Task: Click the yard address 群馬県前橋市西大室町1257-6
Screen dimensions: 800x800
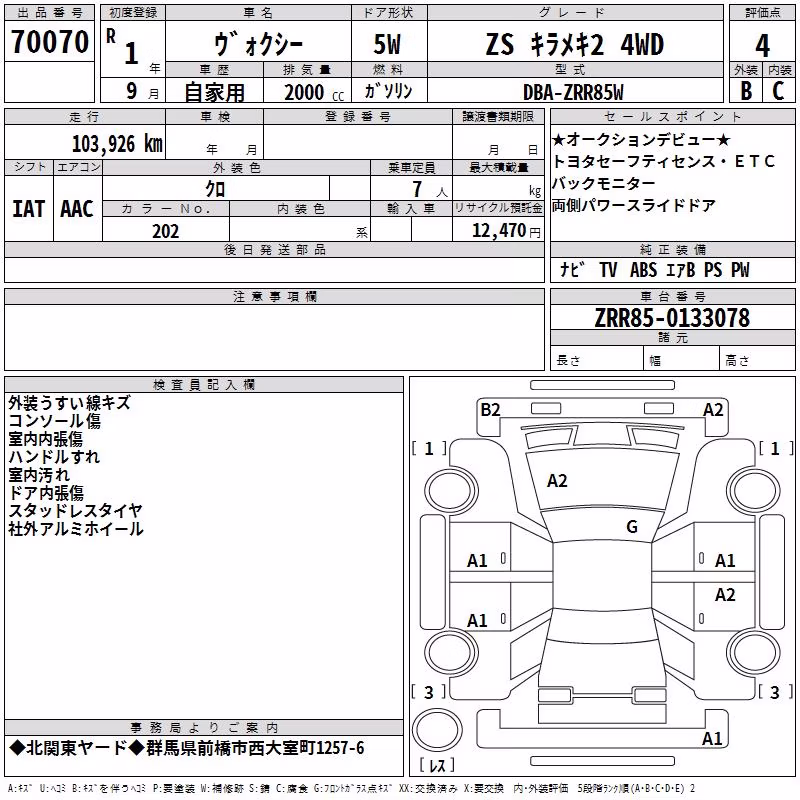Action: pos(255,748)
